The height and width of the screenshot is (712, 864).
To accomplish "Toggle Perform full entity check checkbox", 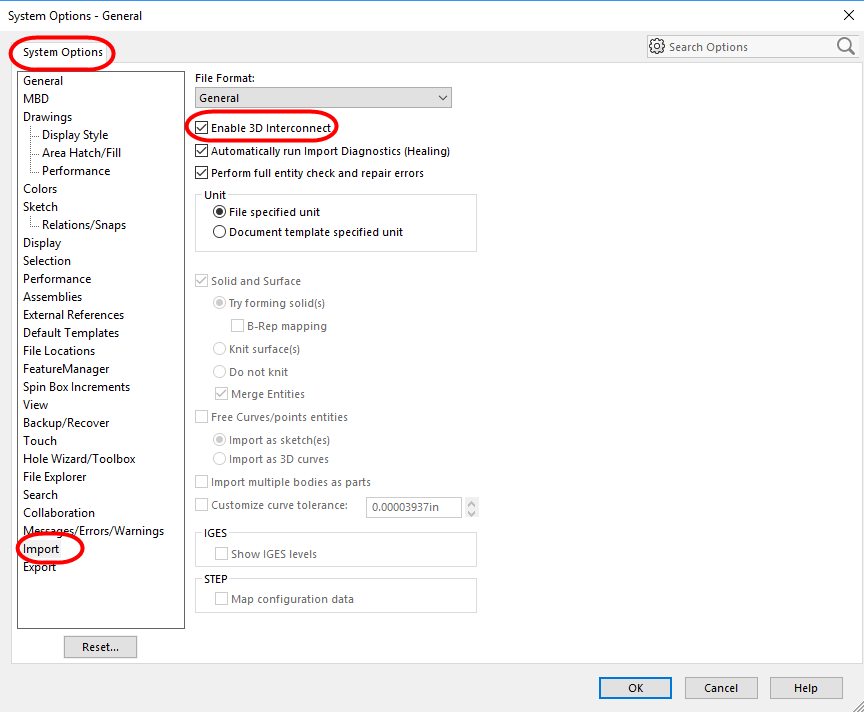I will (x=202, y=173).
